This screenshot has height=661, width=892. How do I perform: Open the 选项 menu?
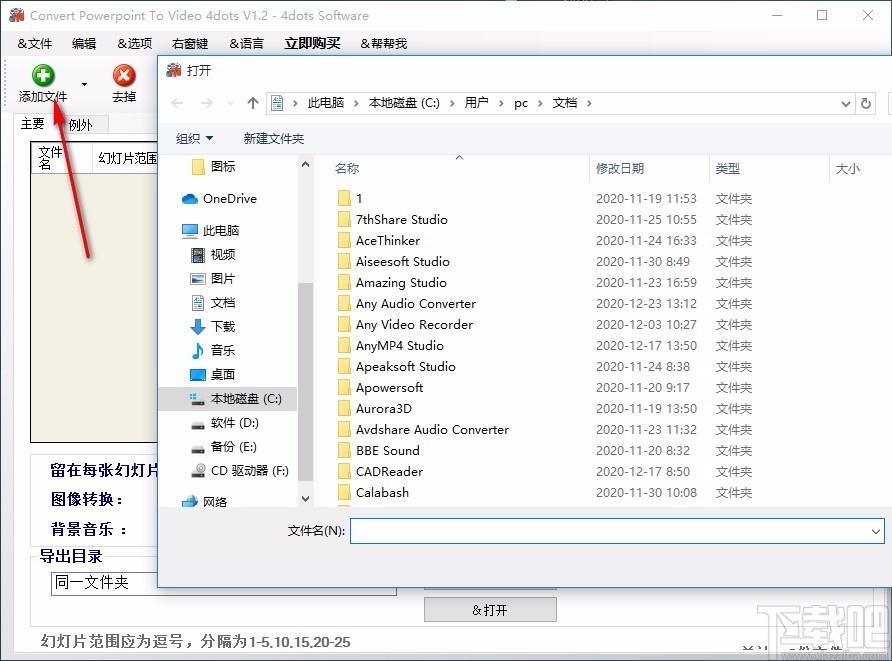135,43
